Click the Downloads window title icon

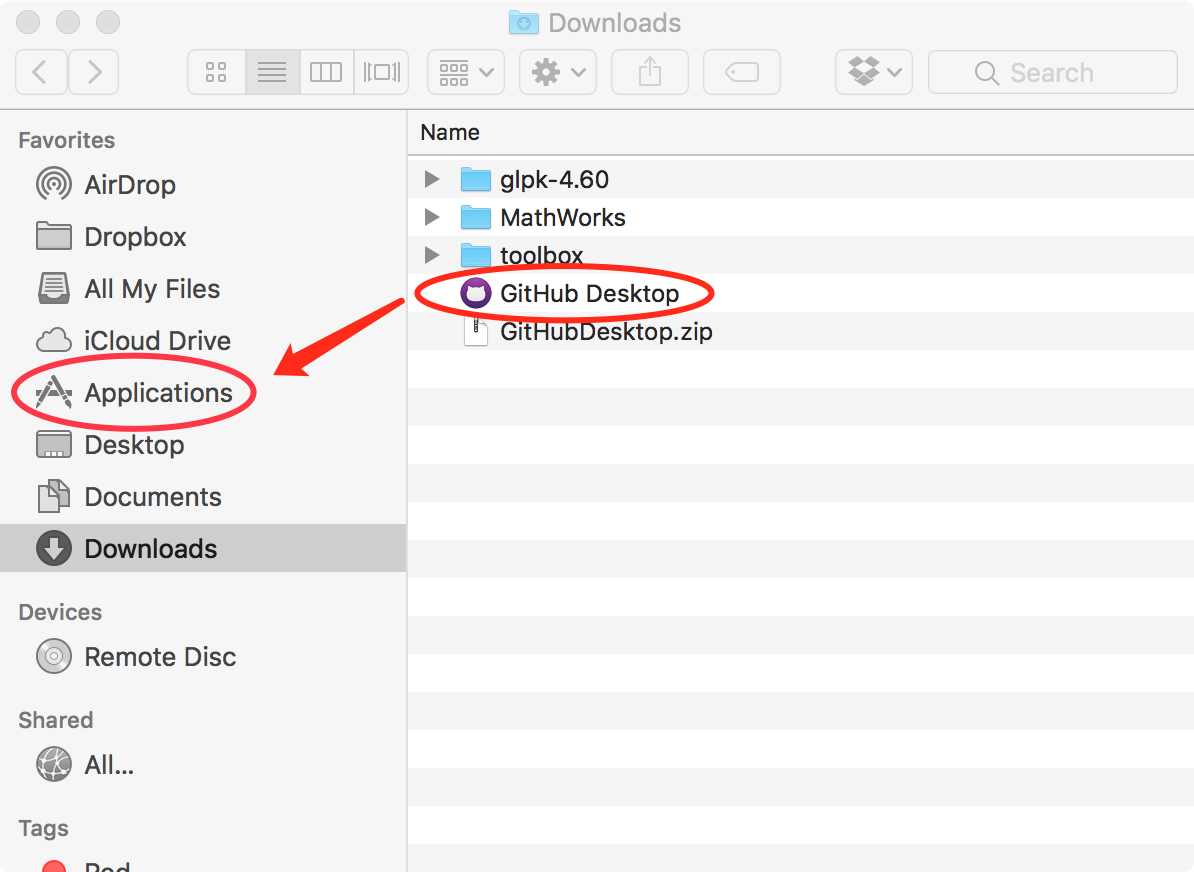click(x=523, y=23)
